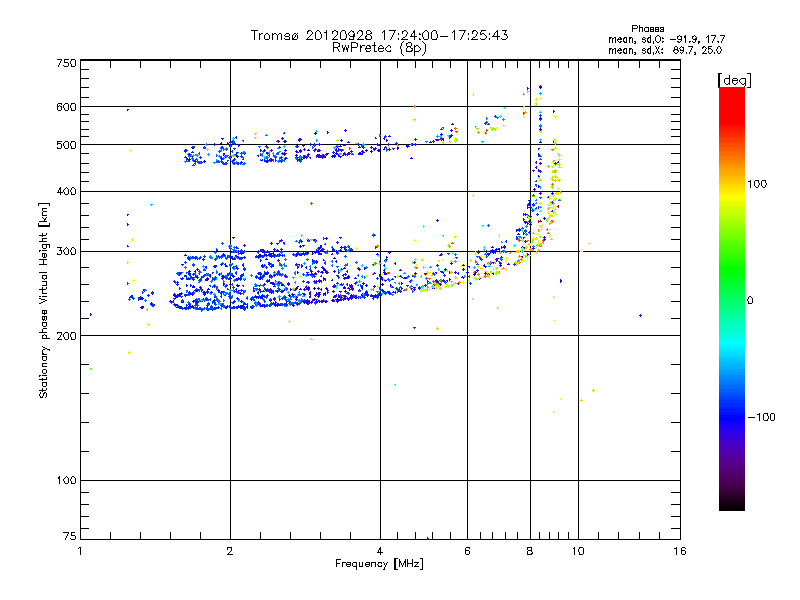Click the 'Stationary phase Virtual Height [km]' axis label
The width and height of the screenshot is (800, 600).
point(44,300)
